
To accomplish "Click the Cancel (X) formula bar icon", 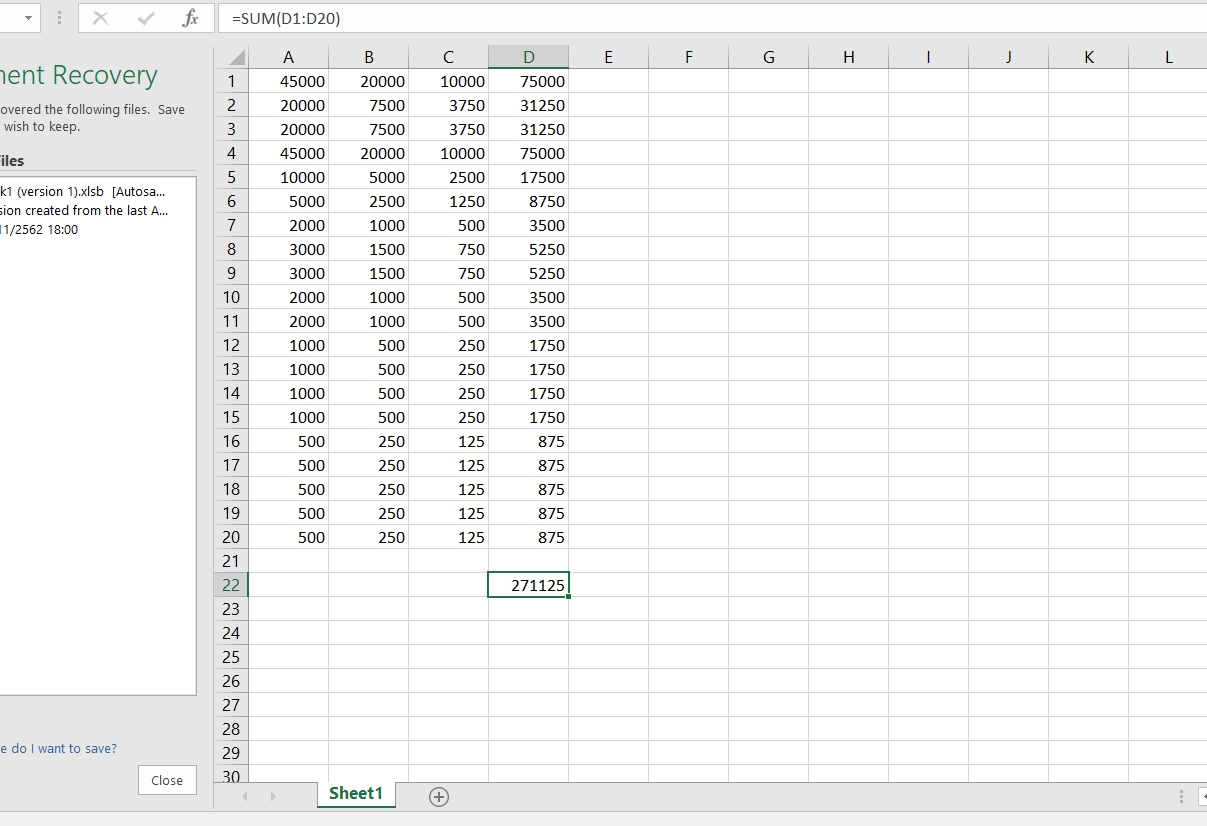I will pyautogui.click(x=100, y=18).
